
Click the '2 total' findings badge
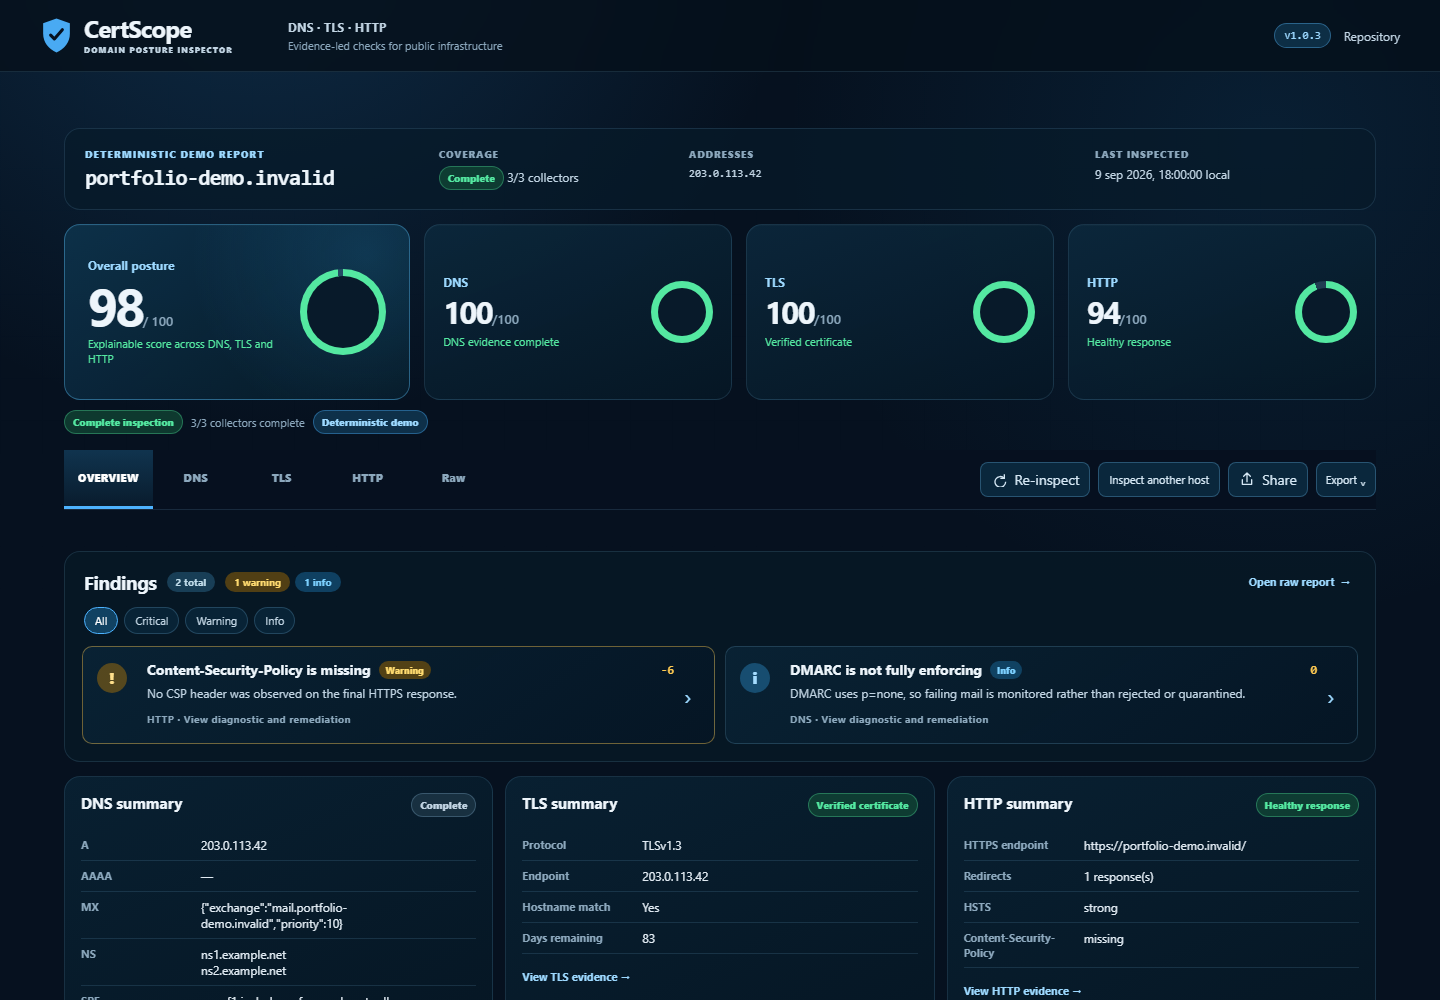(x=191, y=582)
